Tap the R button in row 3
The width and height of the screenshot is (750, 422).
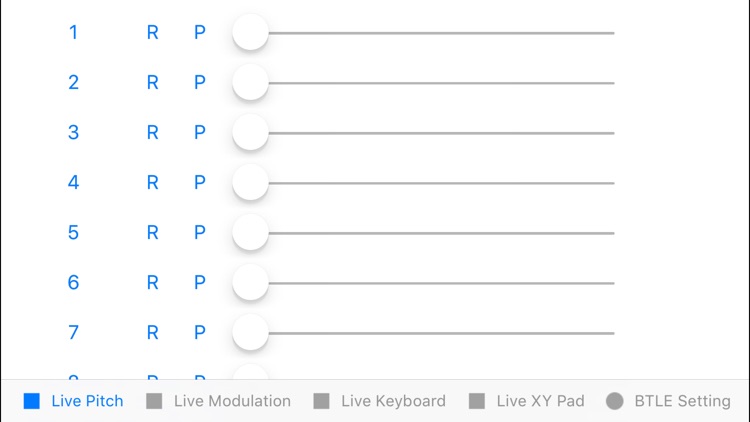(x=153, y=133)
